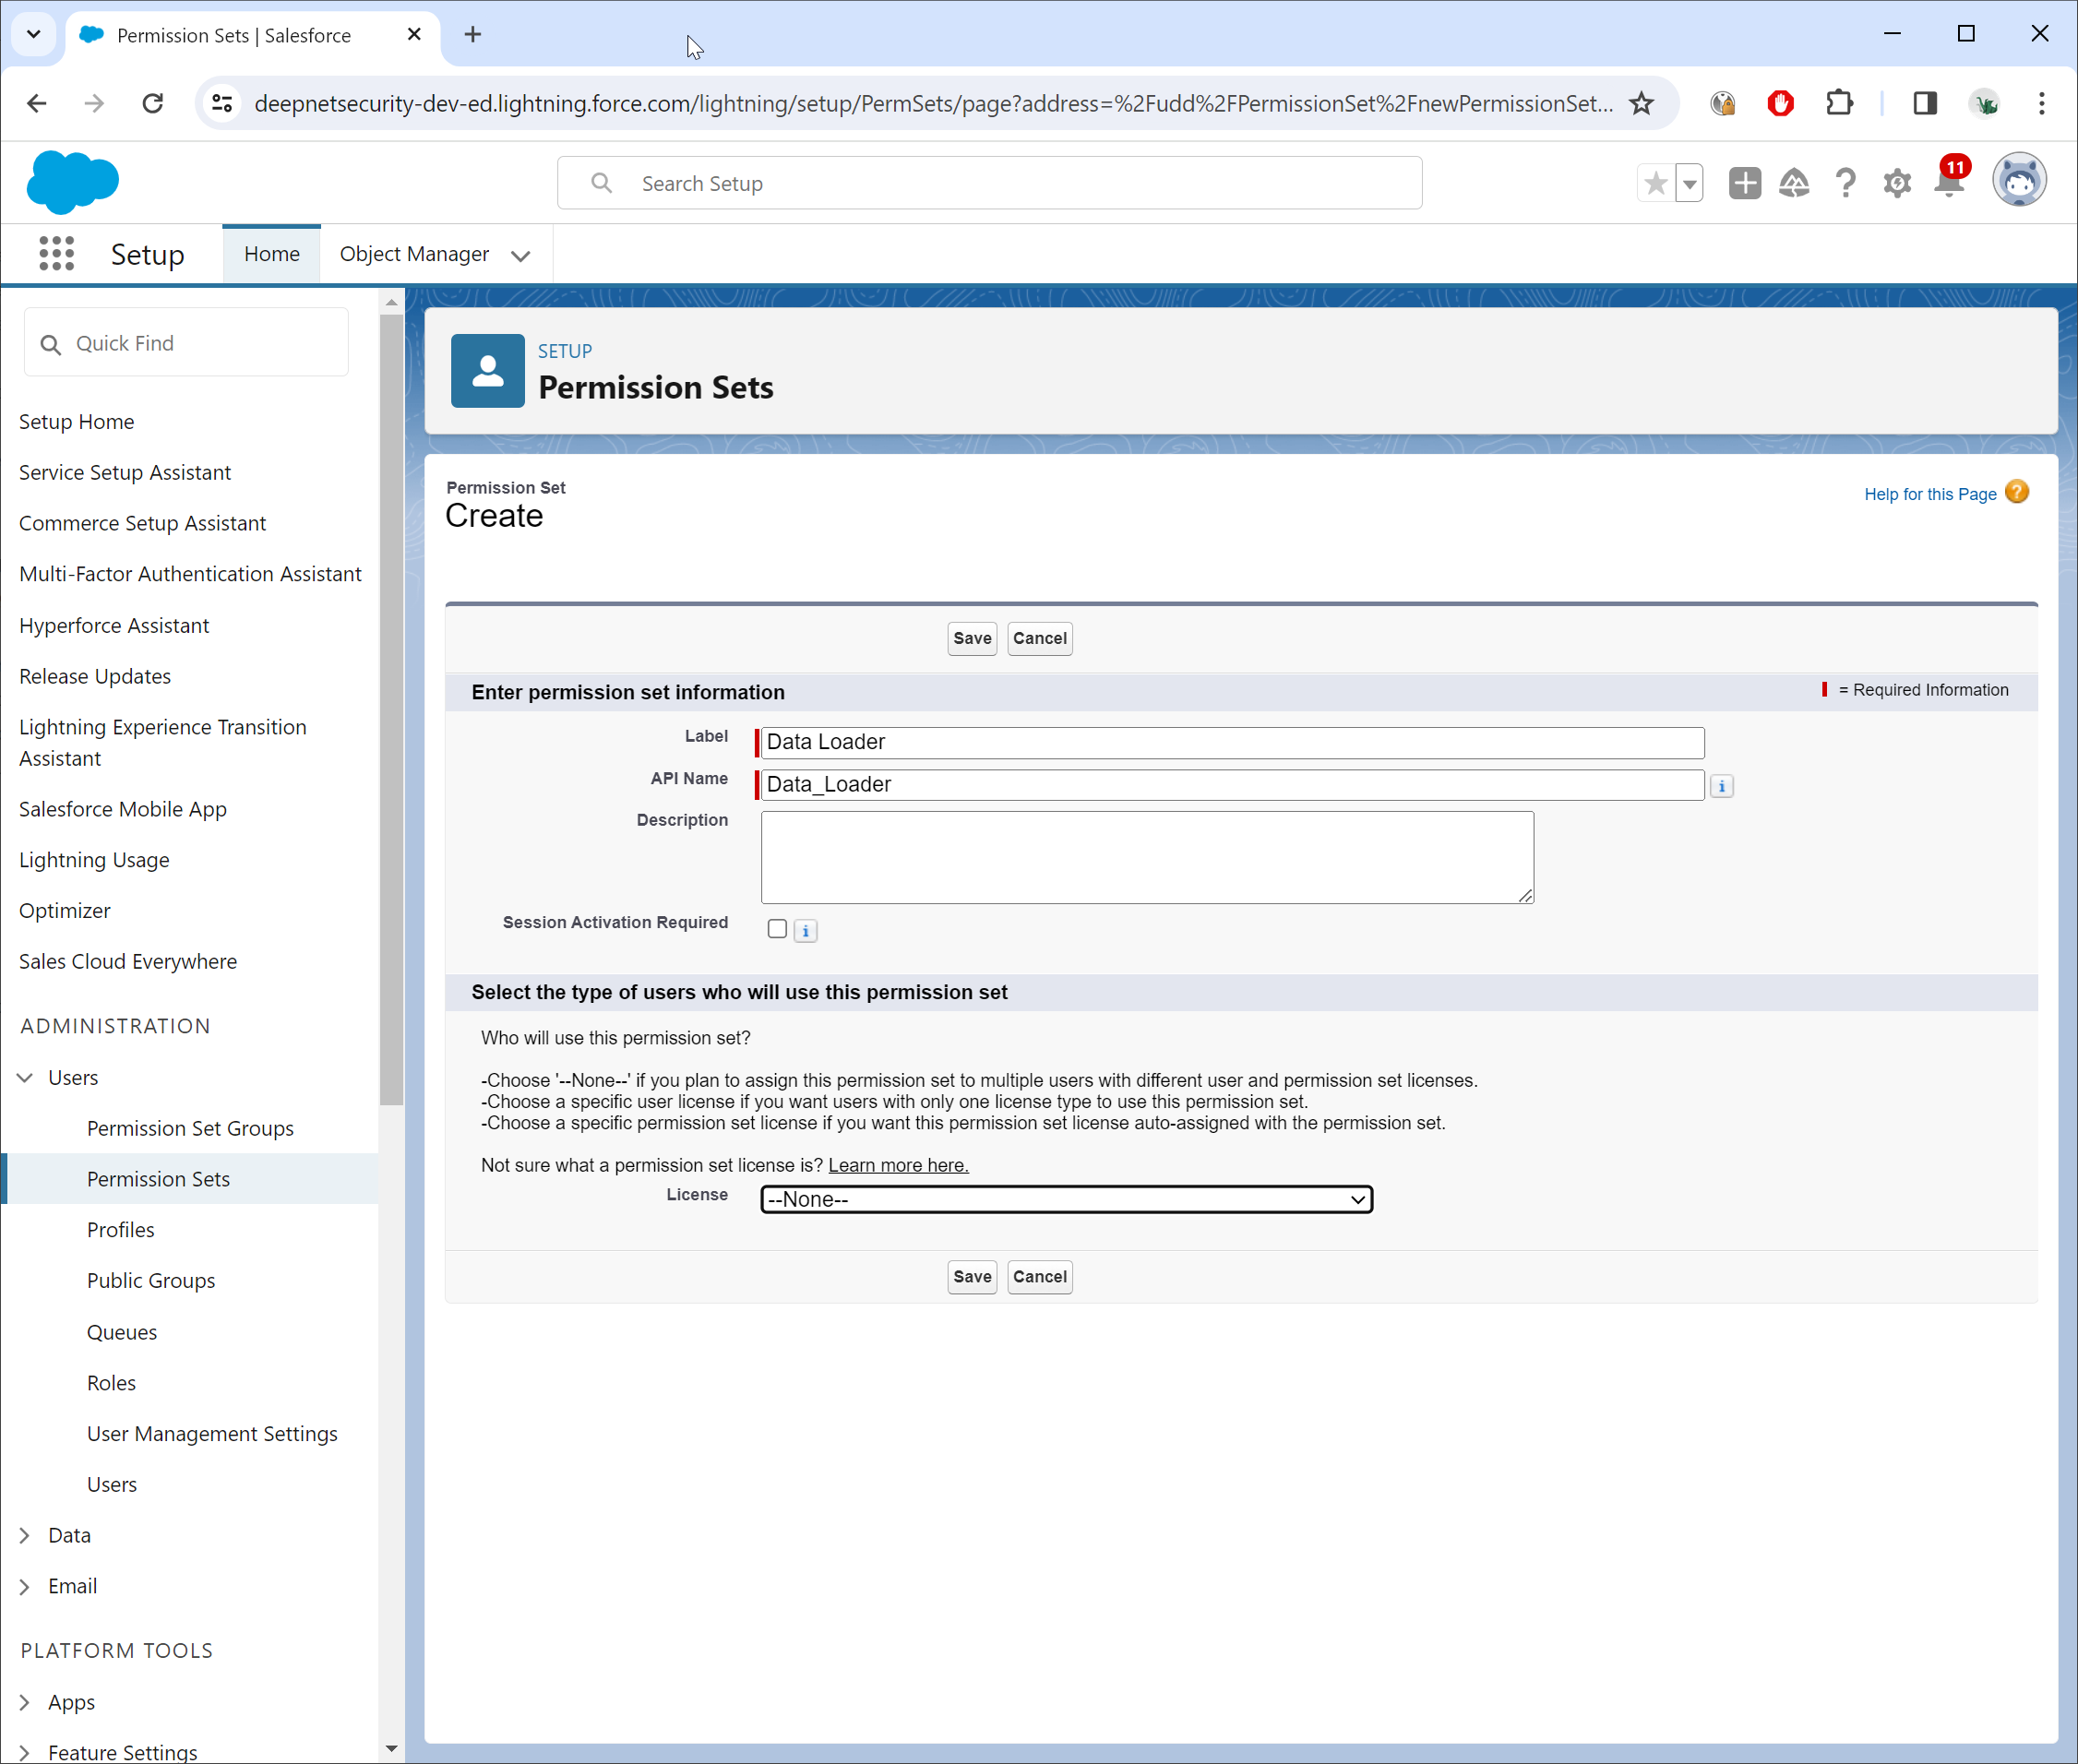Click the help question mark icon
Viewport: 2078px width, 1764px height.
click(1845, 183)
